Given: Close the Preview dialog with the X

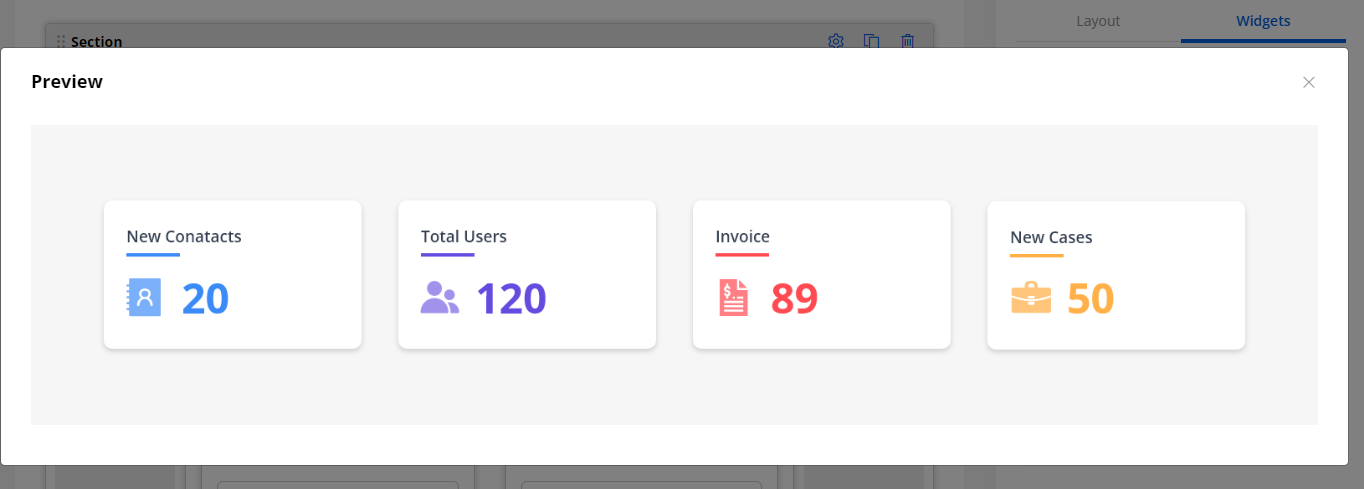Looking at the screenshot, I should pos(1308,82).
